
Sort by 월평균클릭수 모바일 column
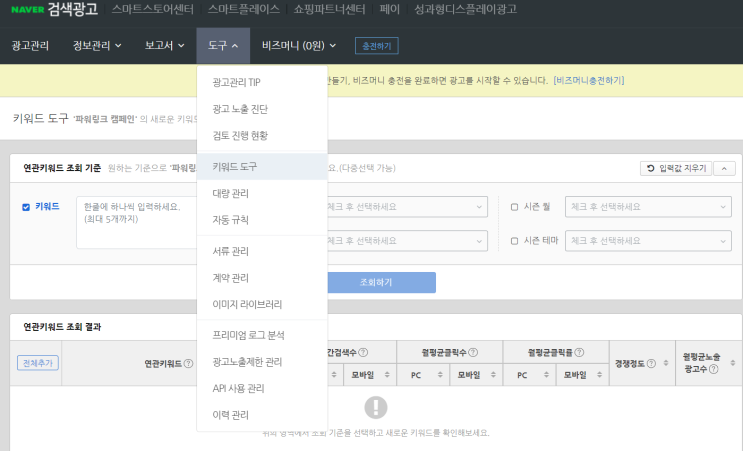(x=493, y=375)
